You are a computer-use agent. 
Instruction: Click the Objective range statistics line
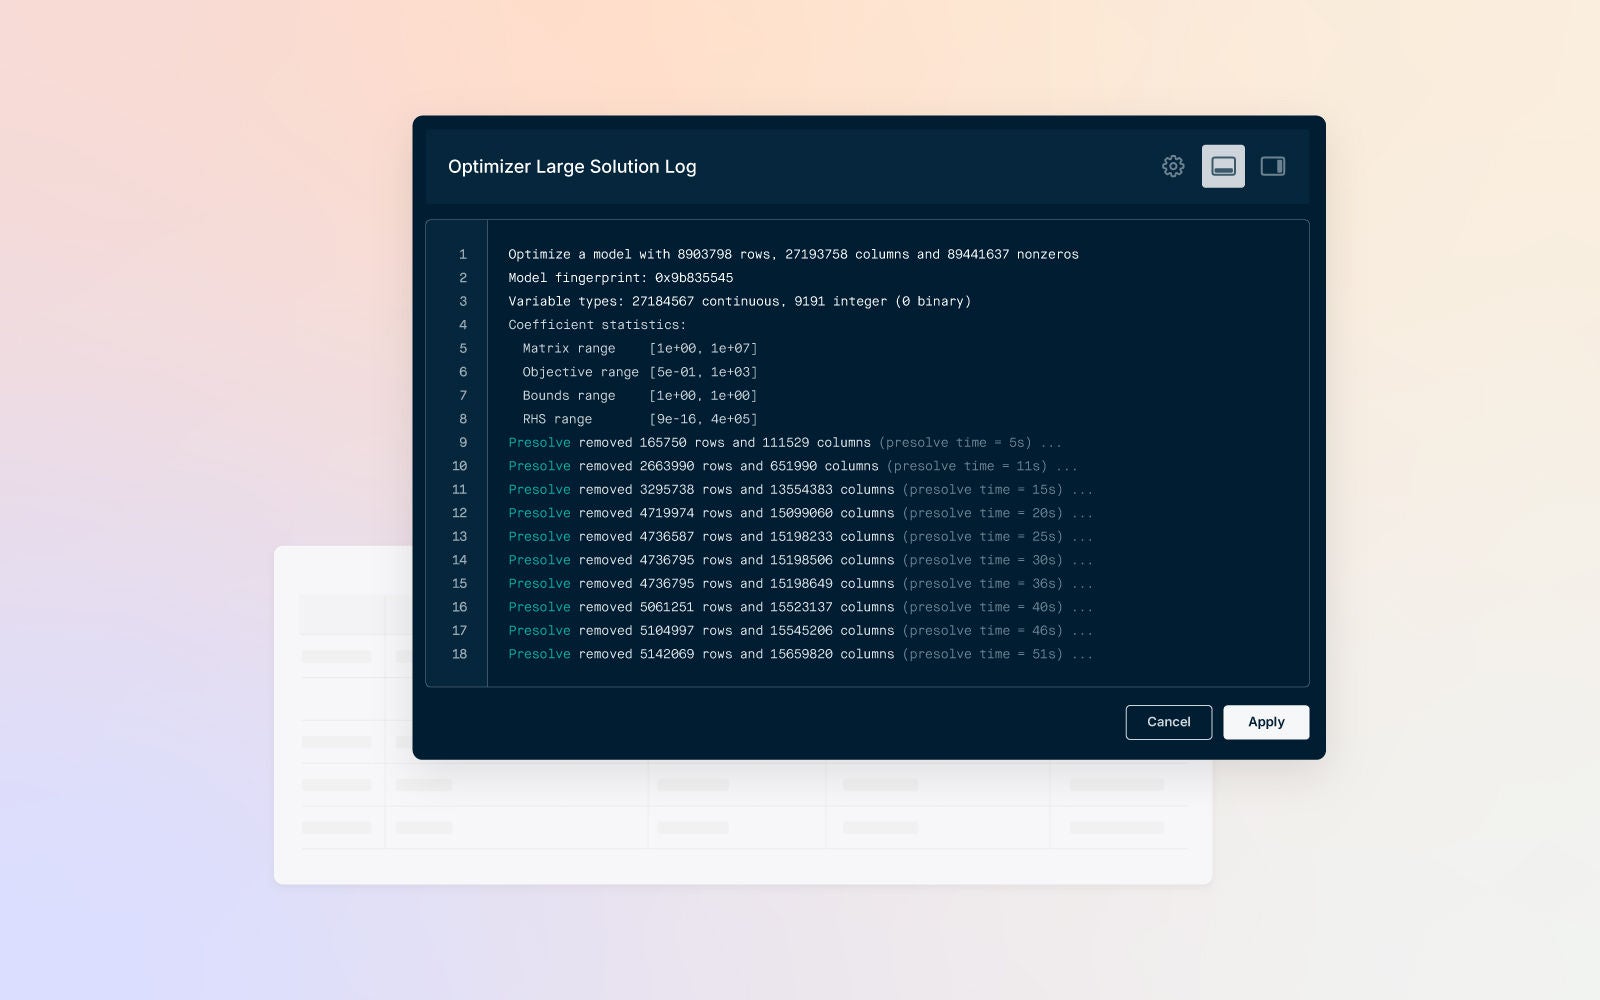pyautogui.click(x=639, y=371)
